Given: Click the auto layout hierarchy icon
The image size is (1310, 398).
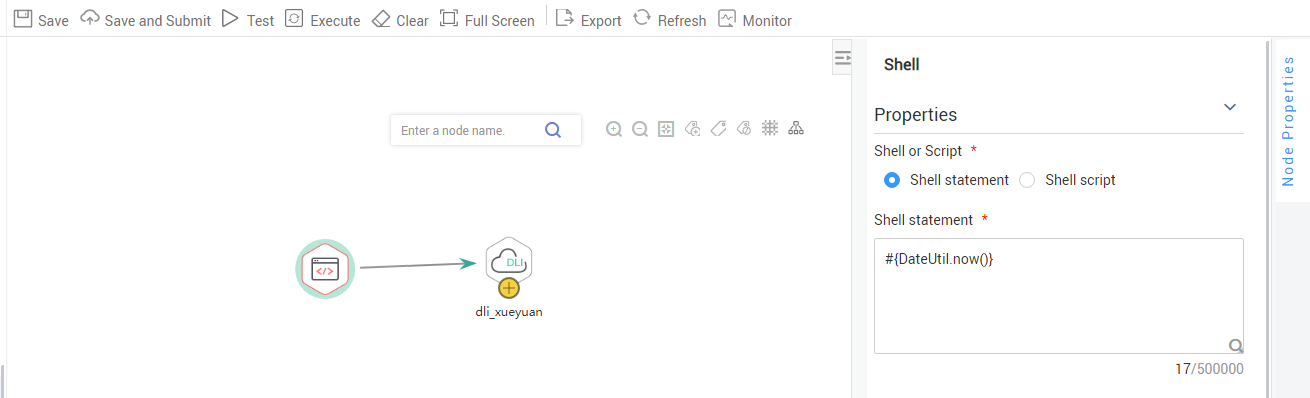Looking at the screenshot, I should click(x=796, y=129).
